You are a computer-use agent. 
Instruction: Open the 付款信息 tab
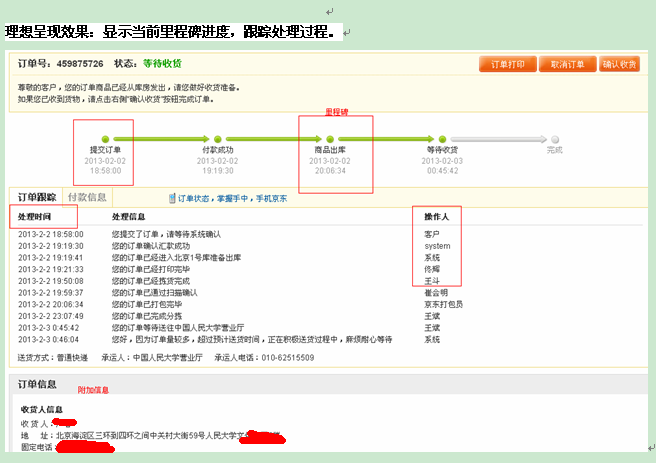[x=86, y=197]
